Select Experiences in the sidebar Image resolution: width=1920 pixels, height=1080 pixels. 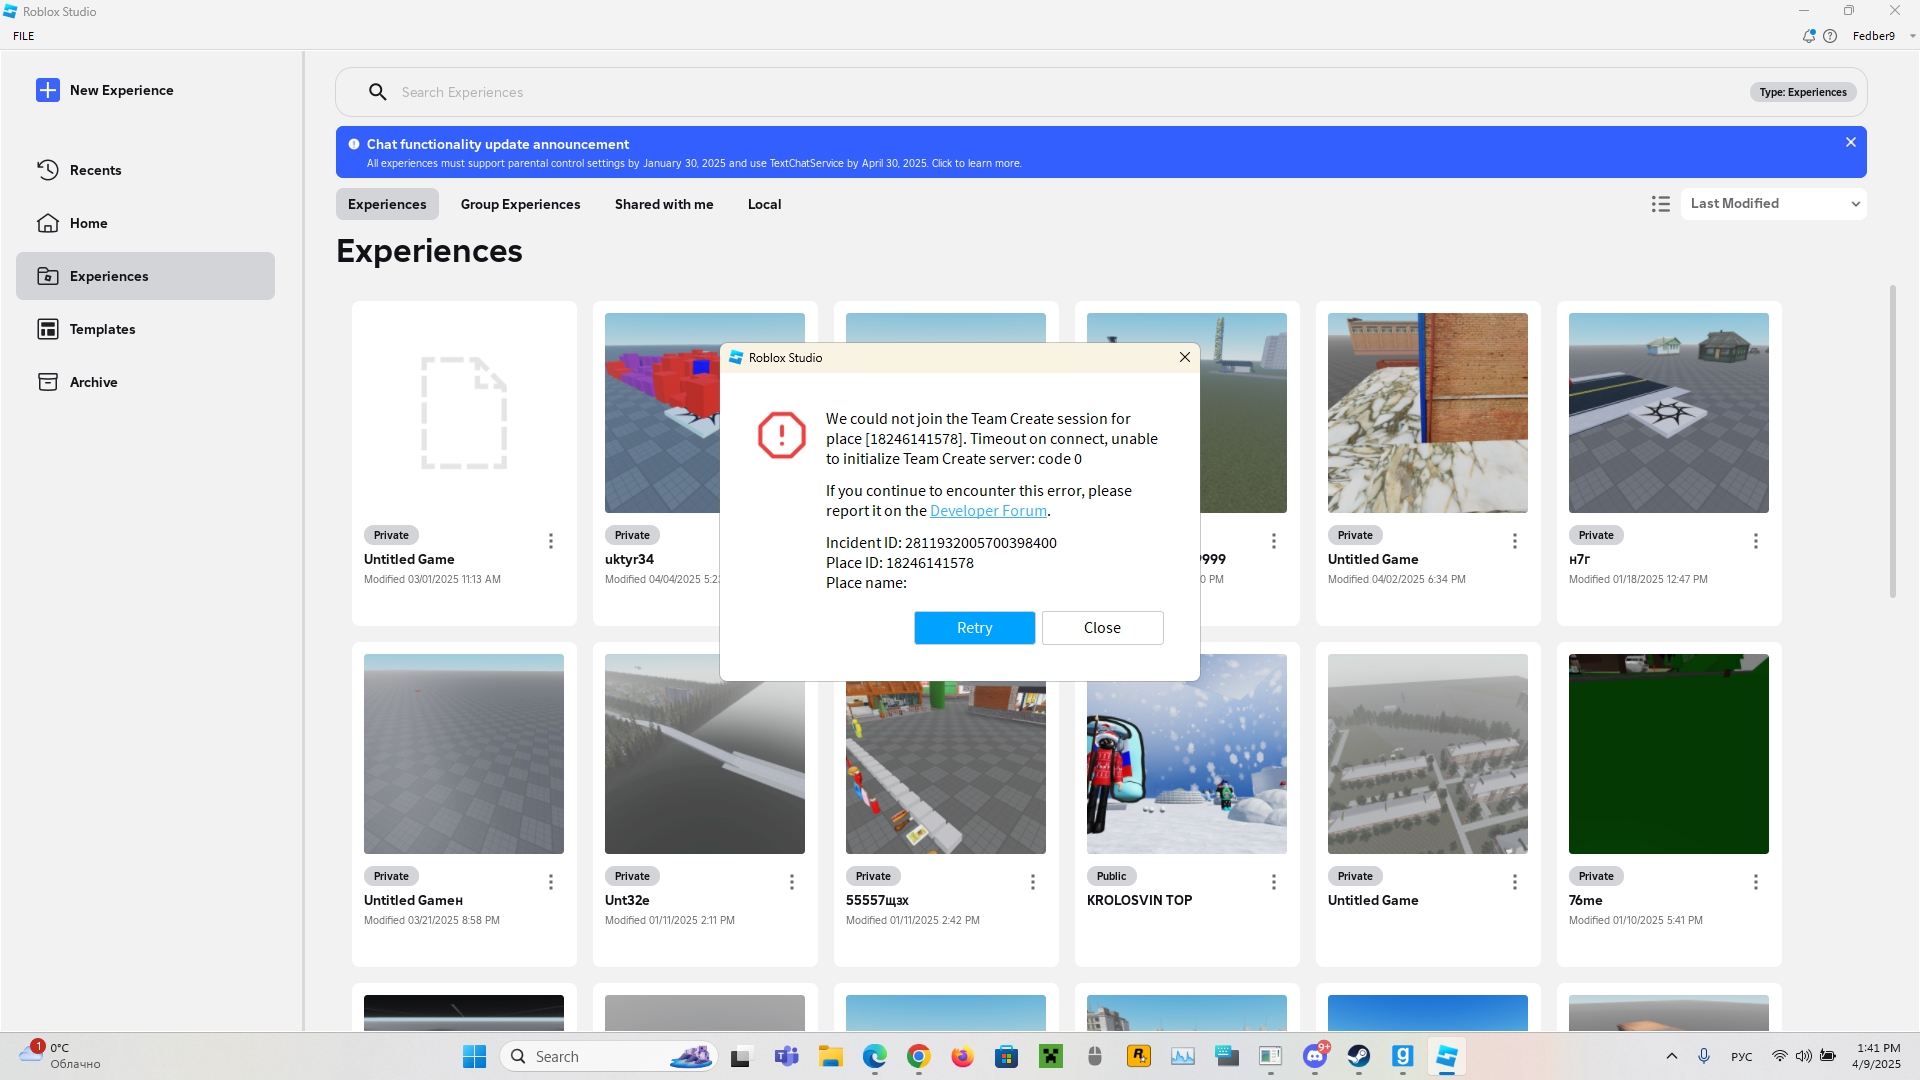click(145, 276)
